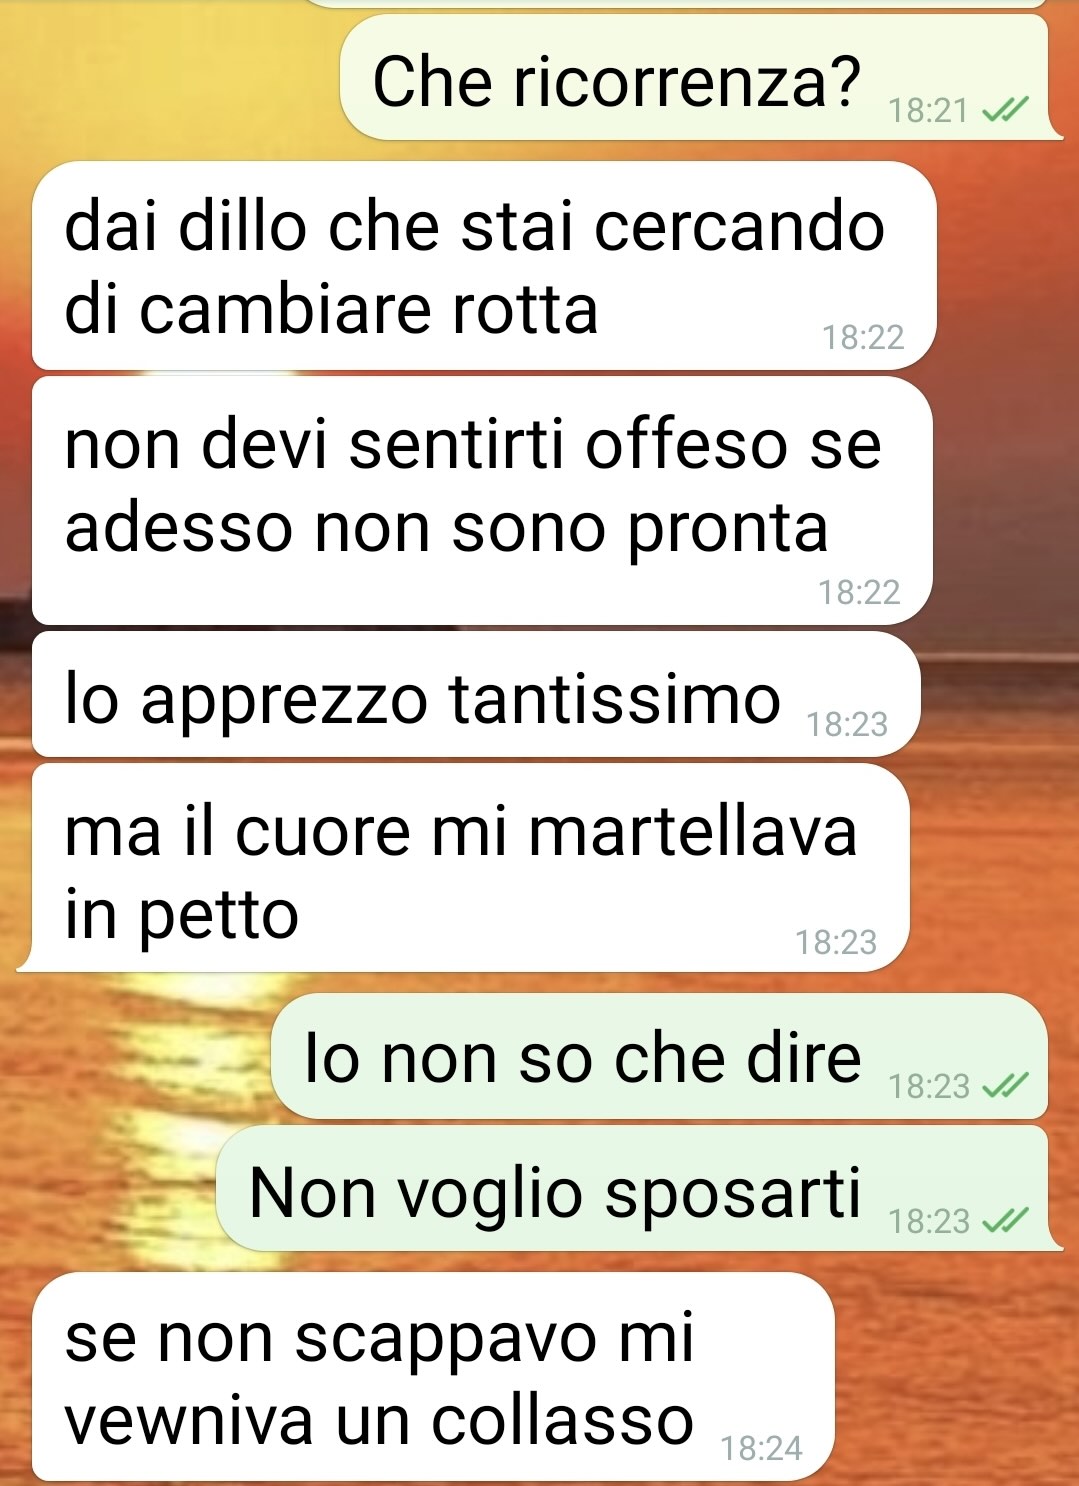Tap the 'non devi sentirti offeso' message bubble
This screenshot has width=1079, height=1486.
482,500
